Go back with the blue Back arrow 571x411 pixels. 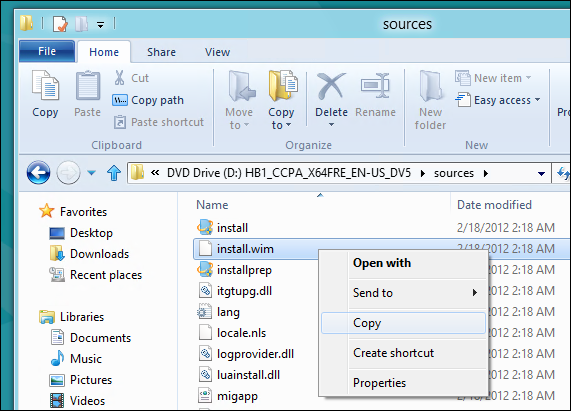[x=38, y=173]
